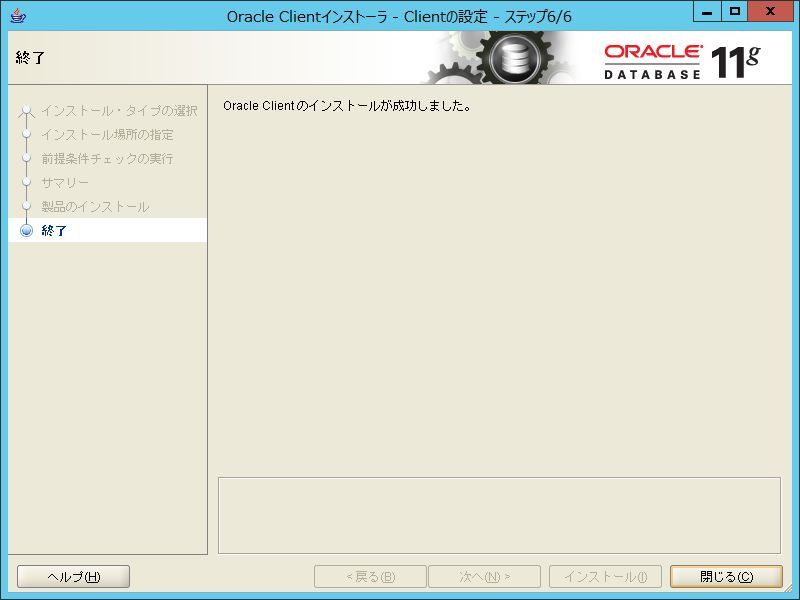Open help with the ヘルプ(H) button
Image resolution: width=800 pixels, height=600 pixels.
click(x=73, y=577)
